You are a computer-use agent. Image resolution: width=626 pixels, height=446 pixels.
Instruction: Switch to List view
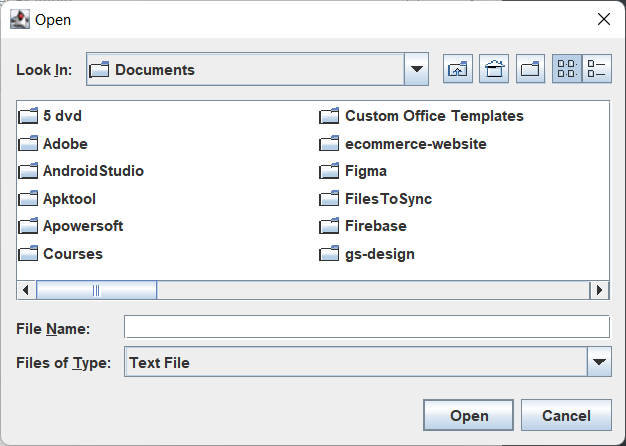(567, 69)
